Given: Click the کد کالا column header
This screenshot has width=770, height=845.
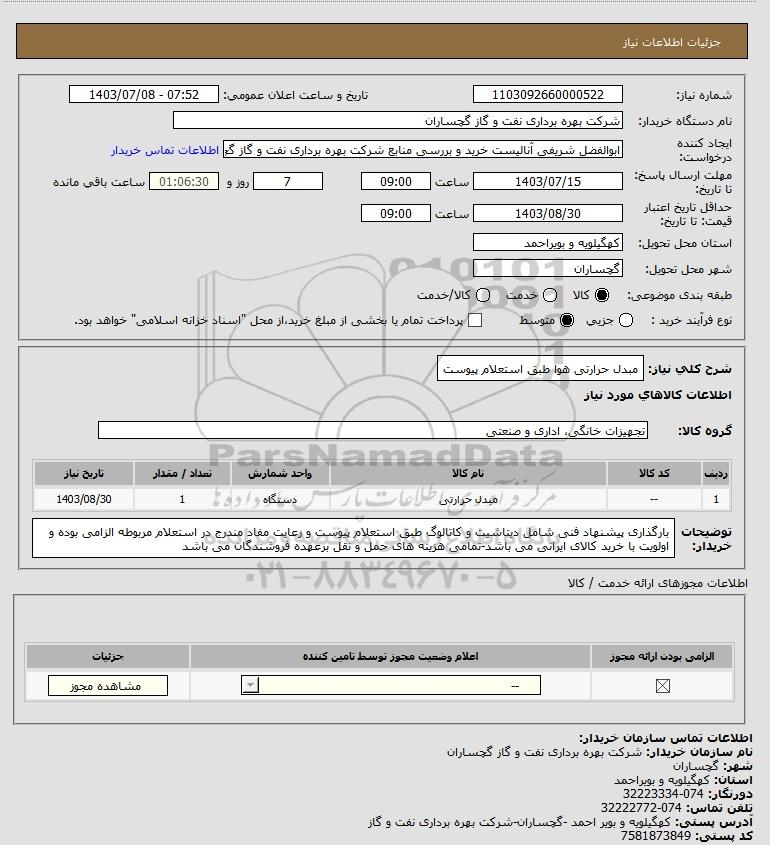Looking at the screenshot, I should tap(654, 473).
